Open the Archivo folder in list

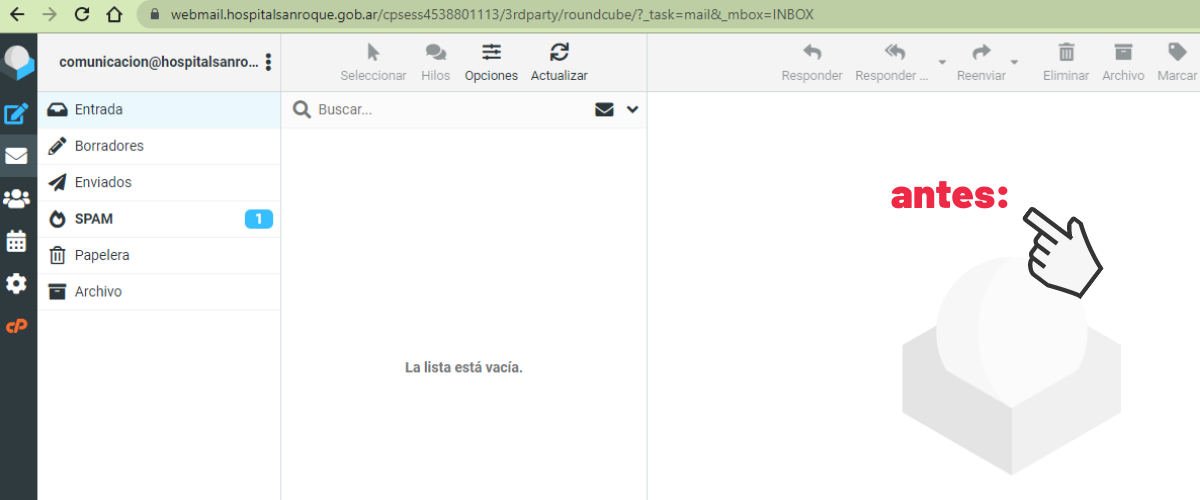159,292
